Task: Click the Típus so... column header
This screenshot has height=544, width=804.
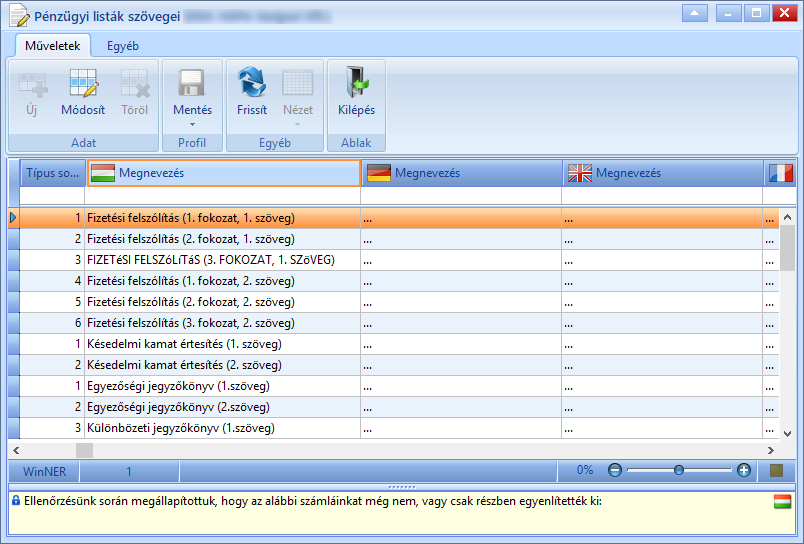Action: [x=52, y=173]
